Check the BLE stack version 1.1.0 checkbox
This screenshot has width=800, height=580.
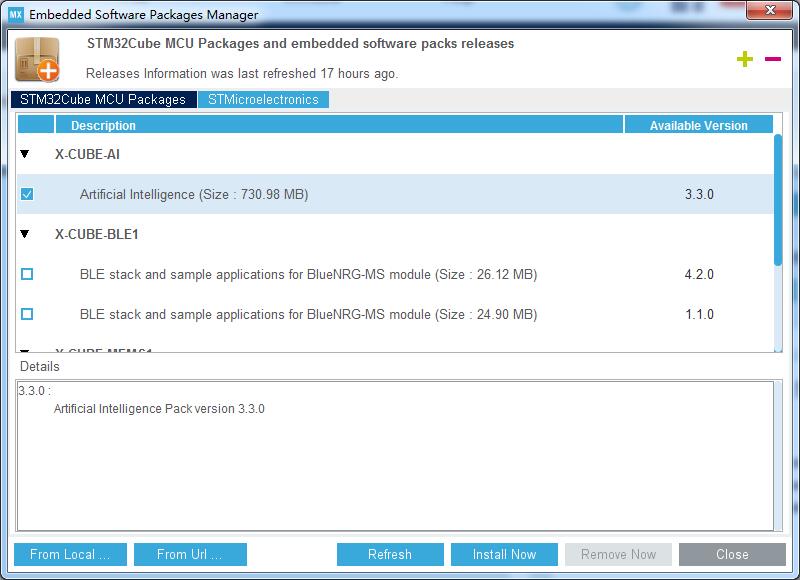[x=27, y=314]
